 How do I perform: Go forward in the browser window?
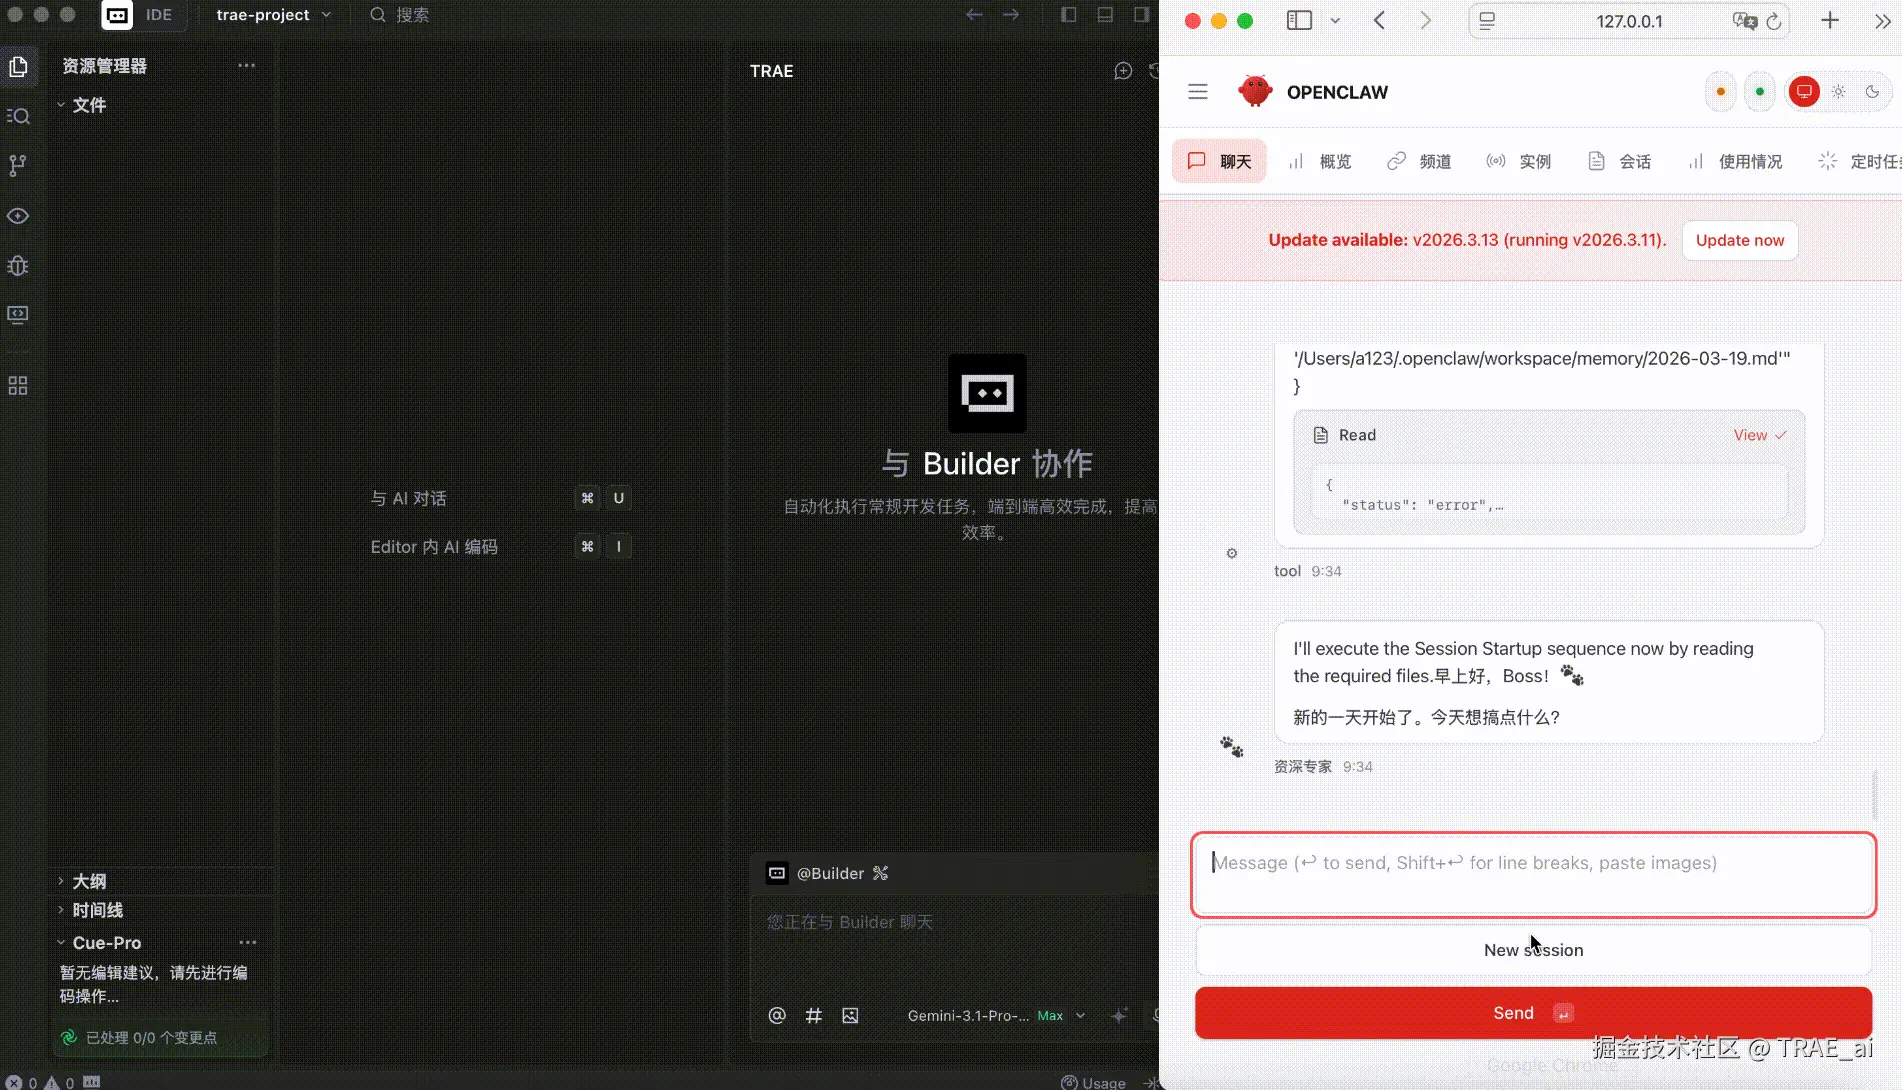point(1426,21)
